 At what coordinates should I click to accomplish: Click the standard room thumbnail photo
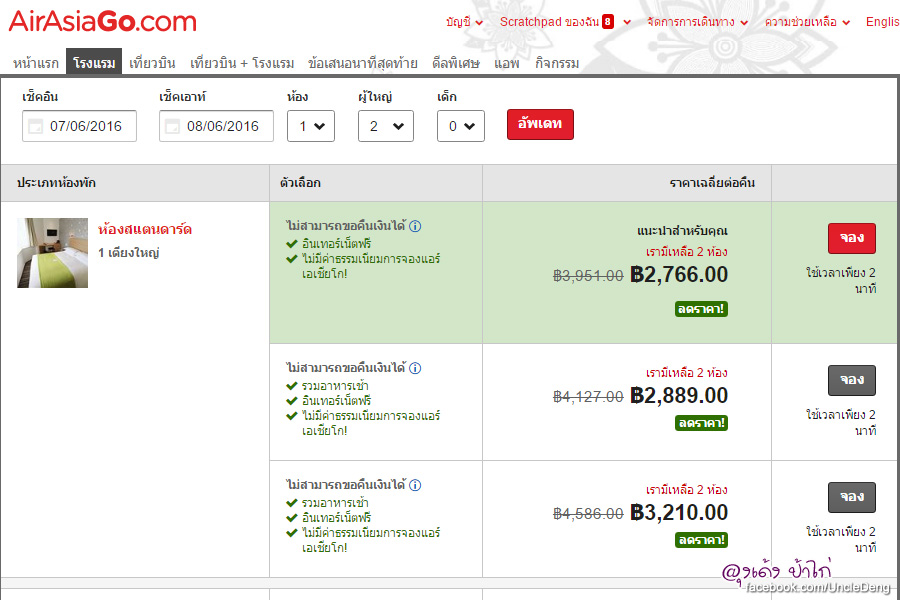(x=52, y=253)
